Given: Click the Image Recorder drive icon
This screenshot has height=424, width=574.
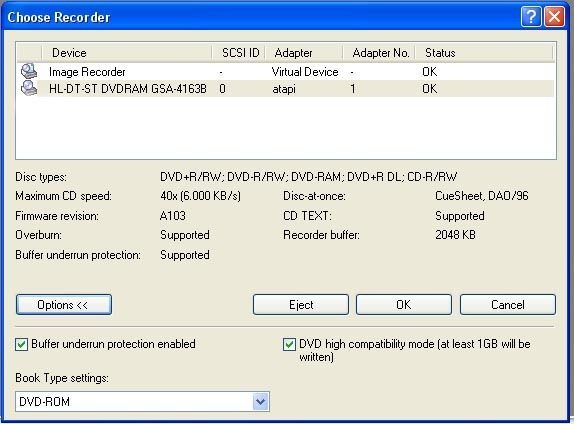Looking at the screenshot, I should click(29, 71).
